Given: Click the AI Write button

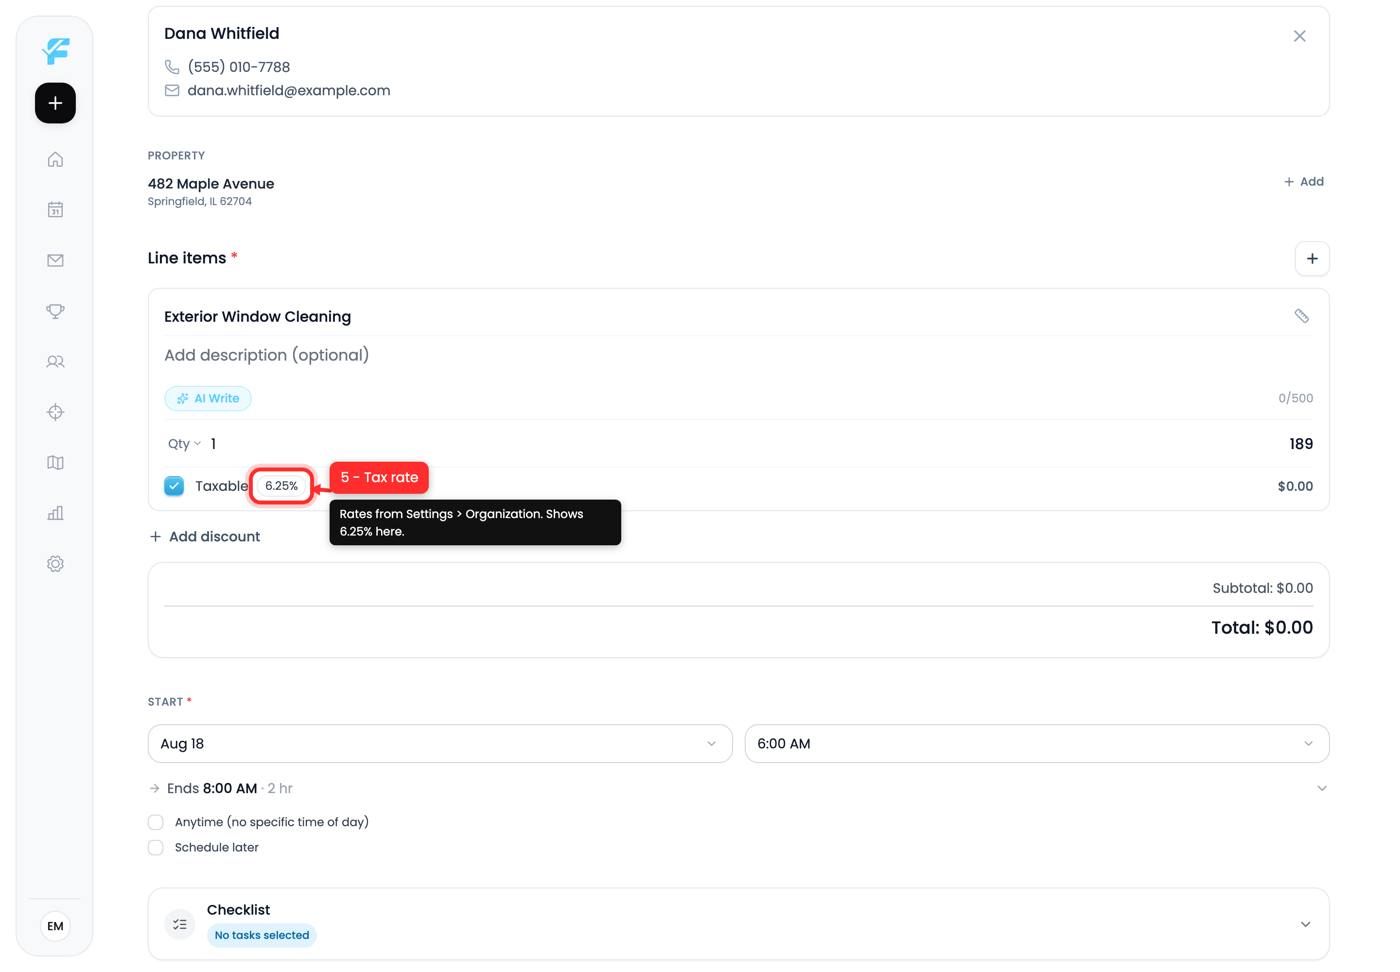Looking at the screenshot, I should pos(208,398).
